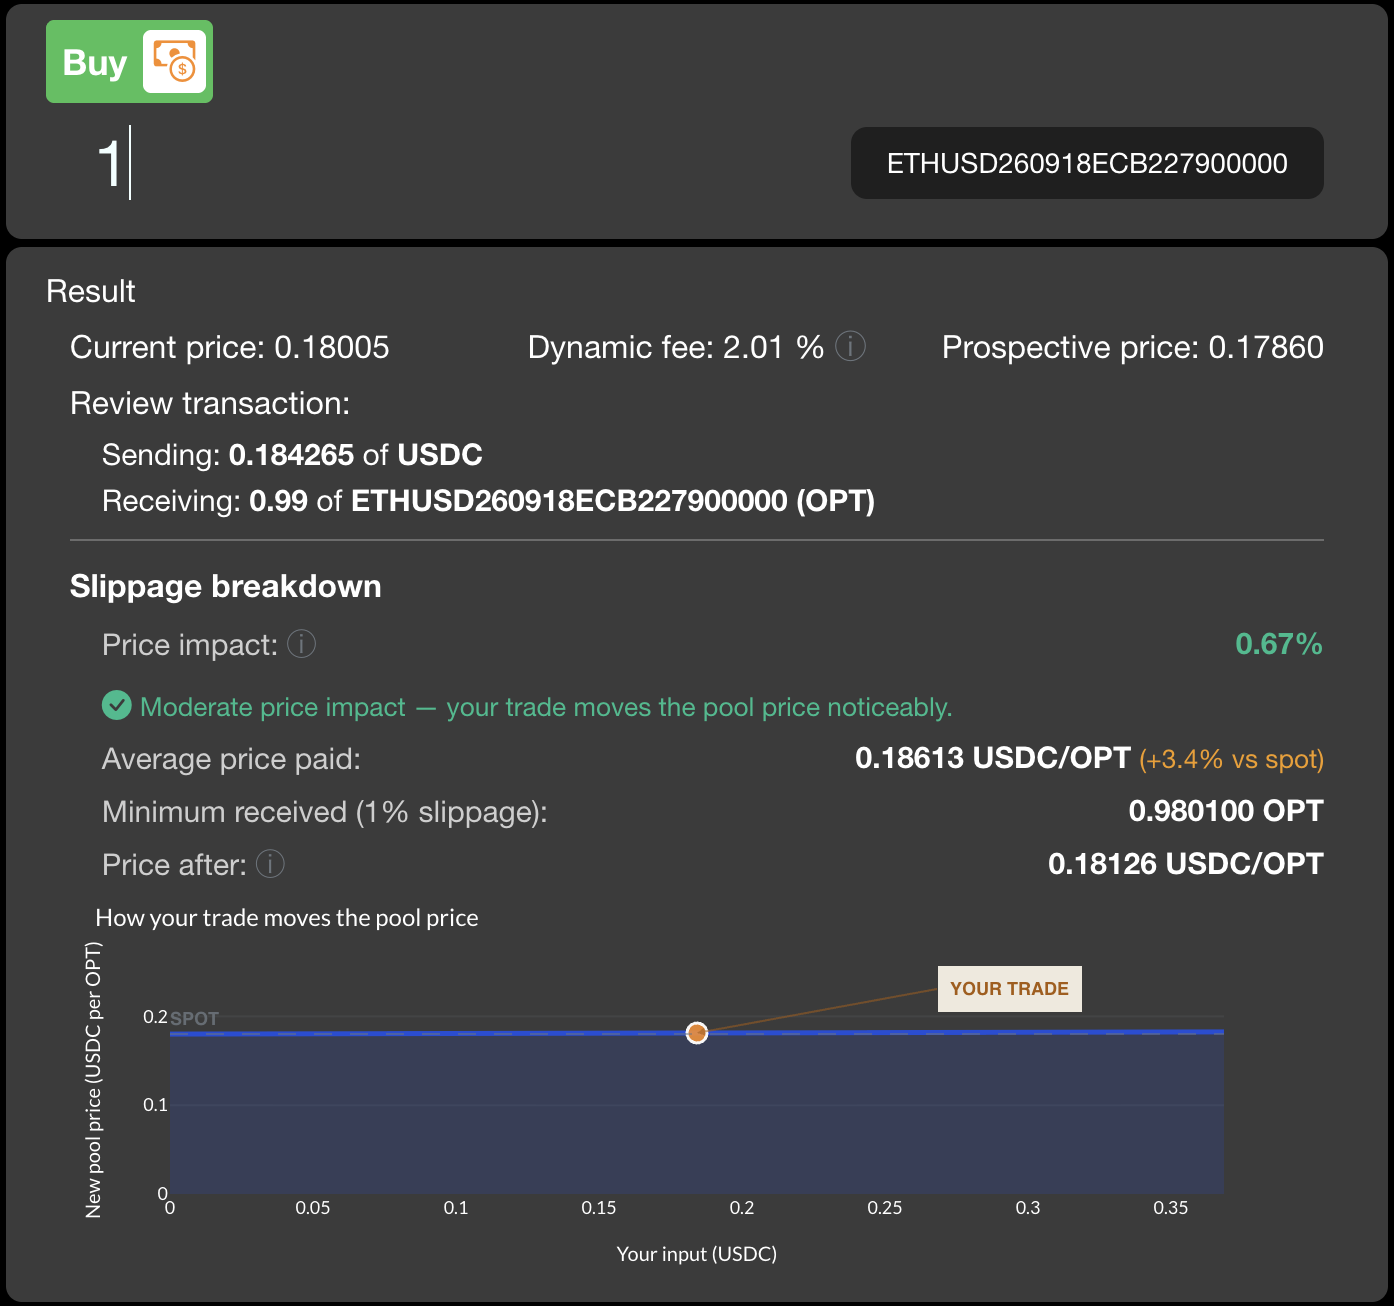Show the Dynamic fee info tooltip icon
This screenshot has width=1394, height=1306.
tap(850, 346)
